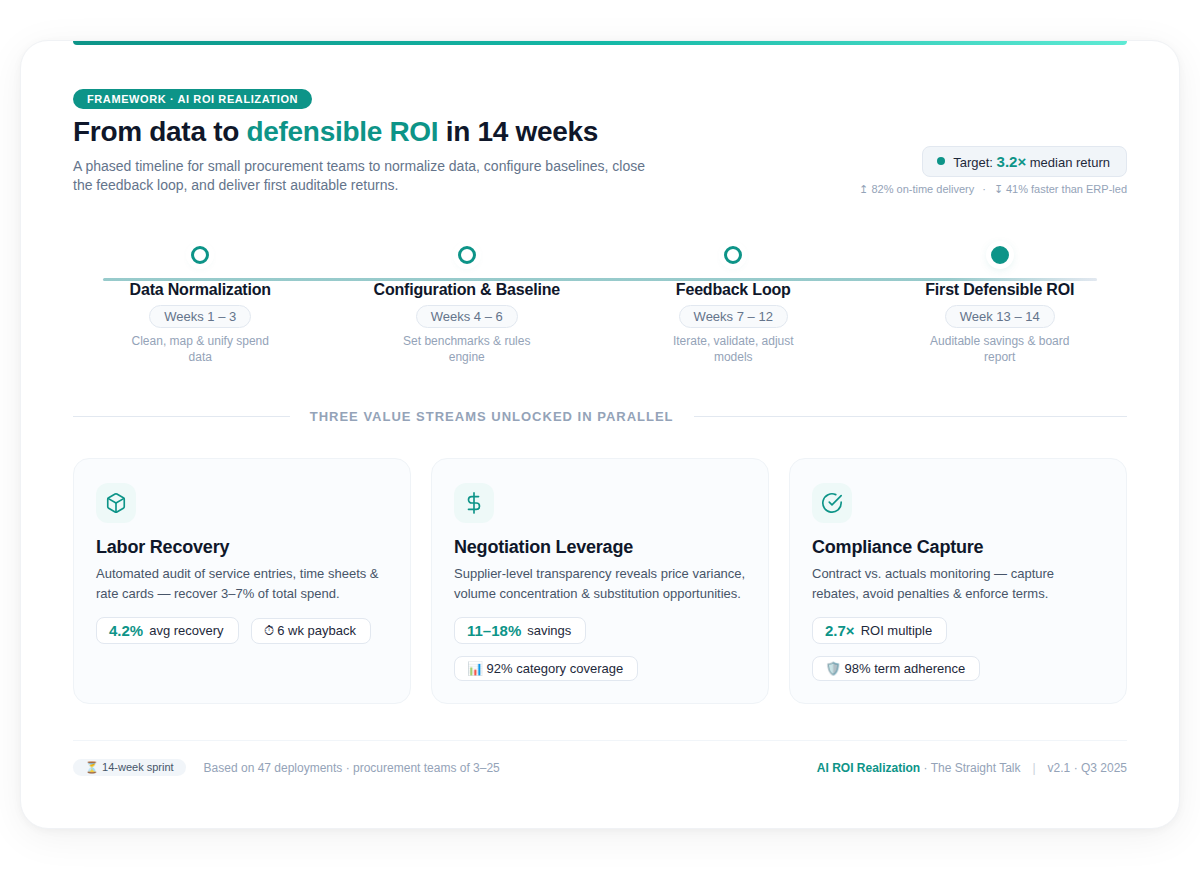Viewport: 1200px width, 869px height.
Task: Select the Data Normalization timeline marker
Action: coord(200,255)
